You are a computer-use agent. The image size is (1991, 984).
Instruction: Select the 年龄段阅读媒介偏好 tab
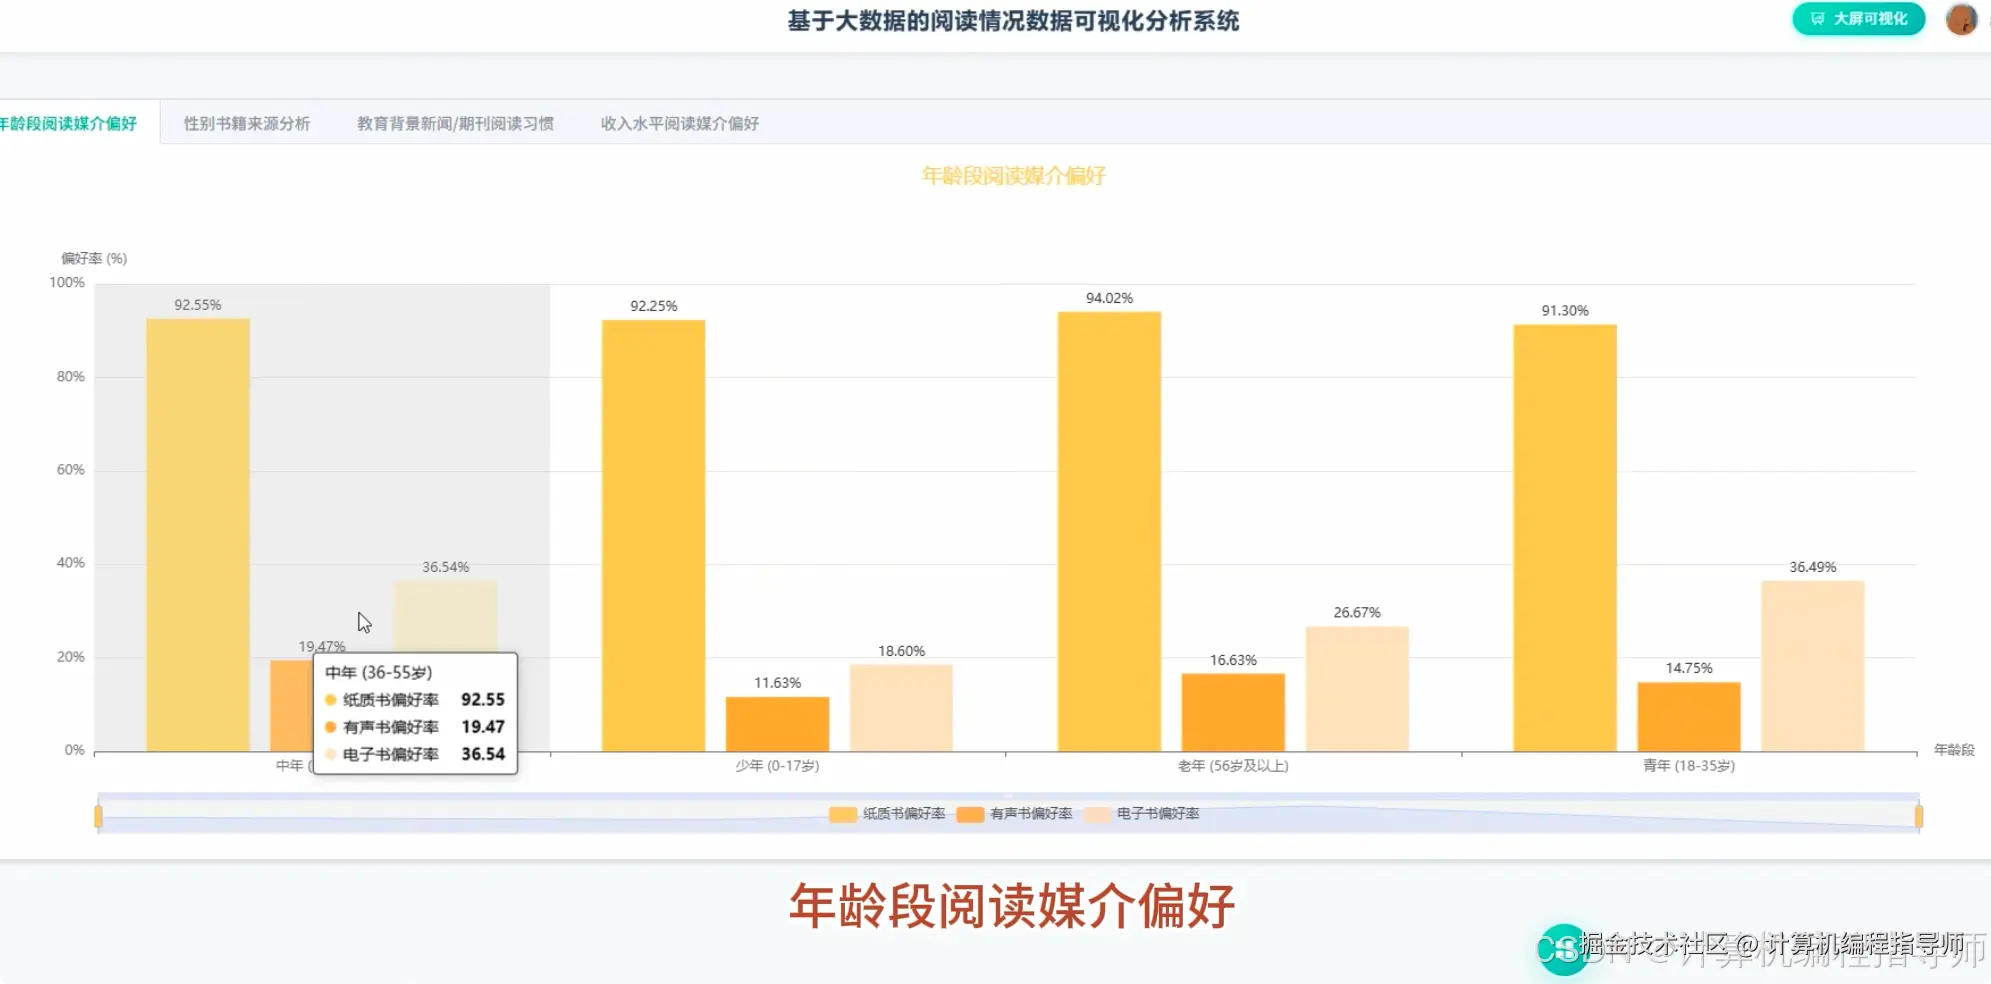[70, 122]
